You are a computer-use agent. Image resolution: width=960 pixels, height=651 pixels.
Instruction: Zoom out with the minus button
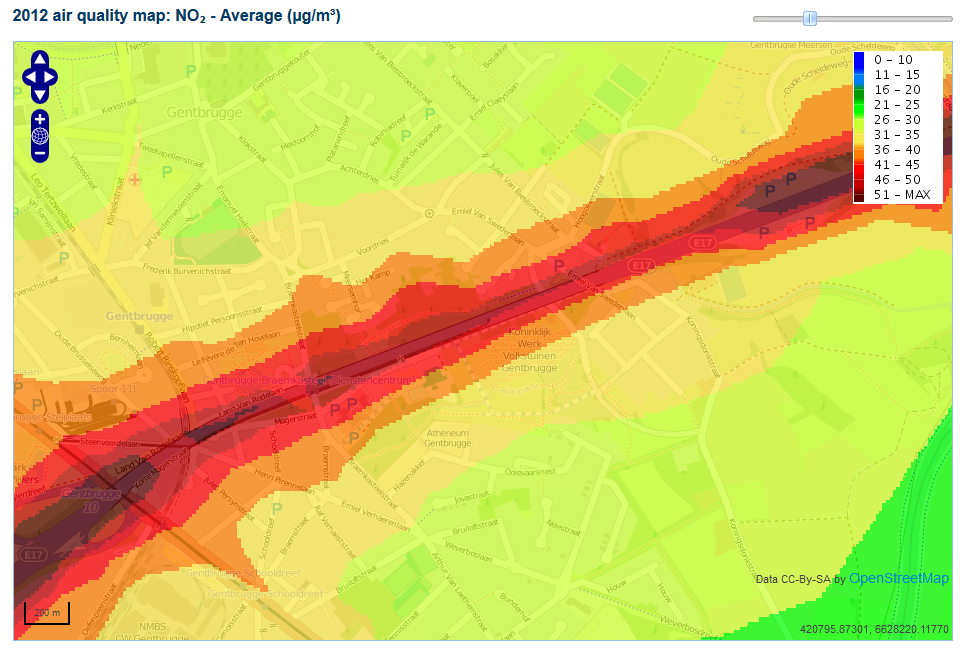(40, 154)
